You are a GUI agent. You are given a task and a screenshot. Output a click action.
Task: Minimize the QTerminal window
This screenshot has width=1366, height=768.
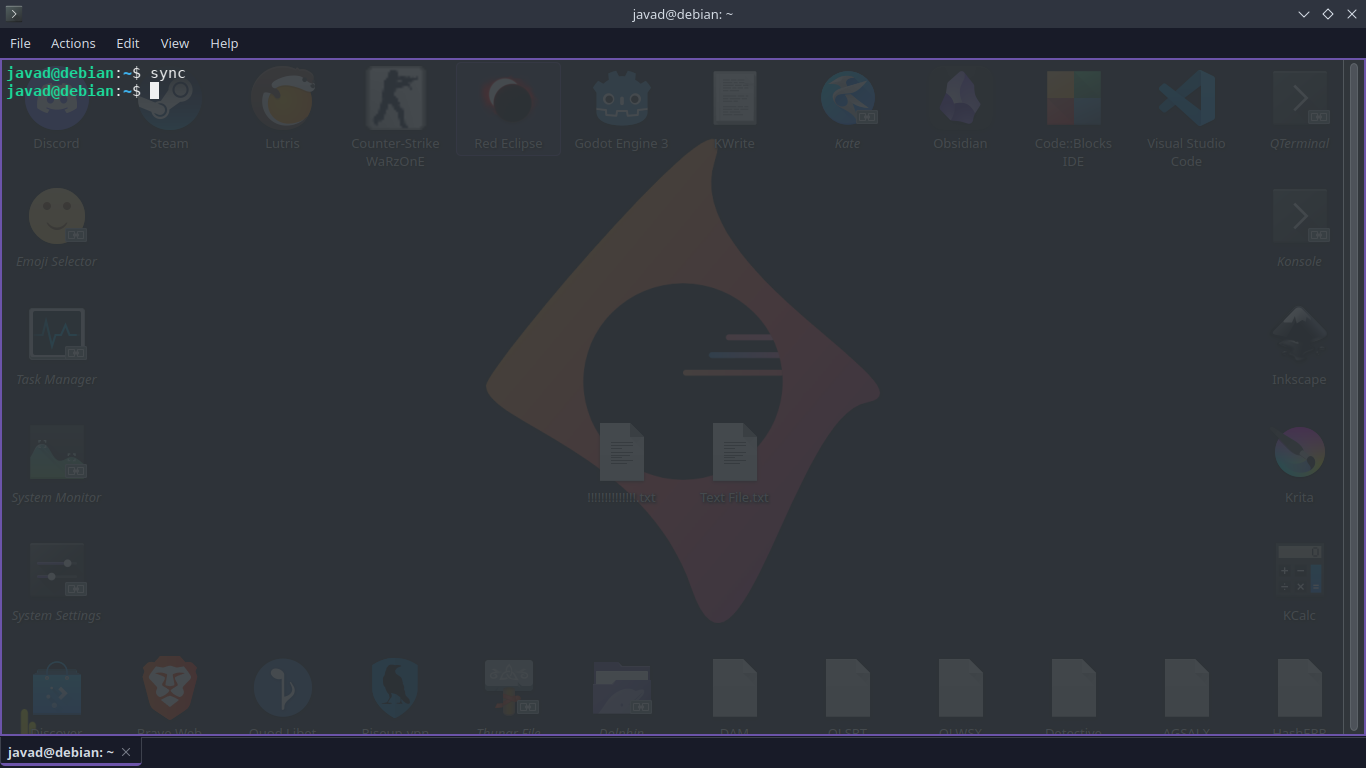click(1304, 14)
